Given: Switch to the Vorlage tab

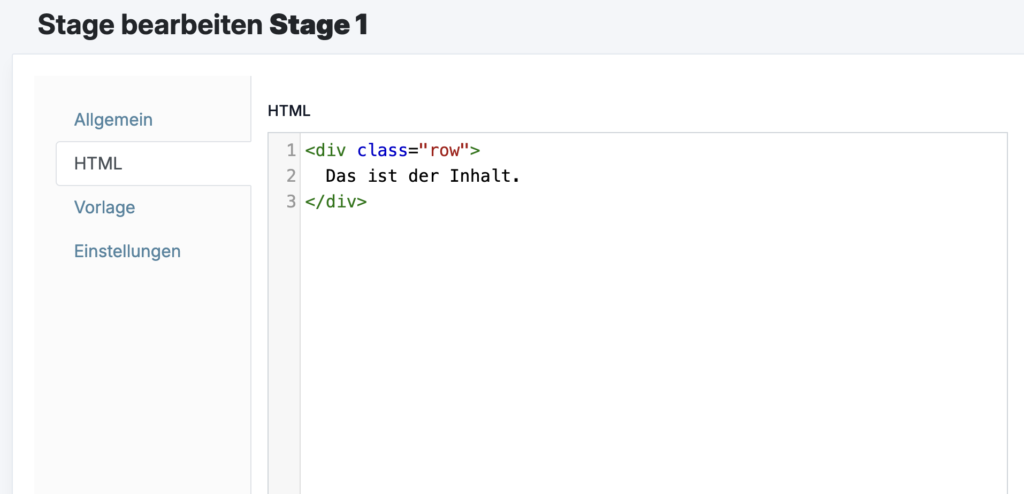Looking at the screenshot, I should (104, 208).
